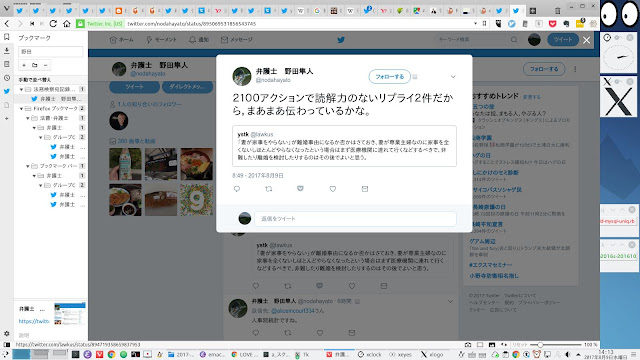
Task: Collapse the ブックマークバー folder
Action: point(28,166)
